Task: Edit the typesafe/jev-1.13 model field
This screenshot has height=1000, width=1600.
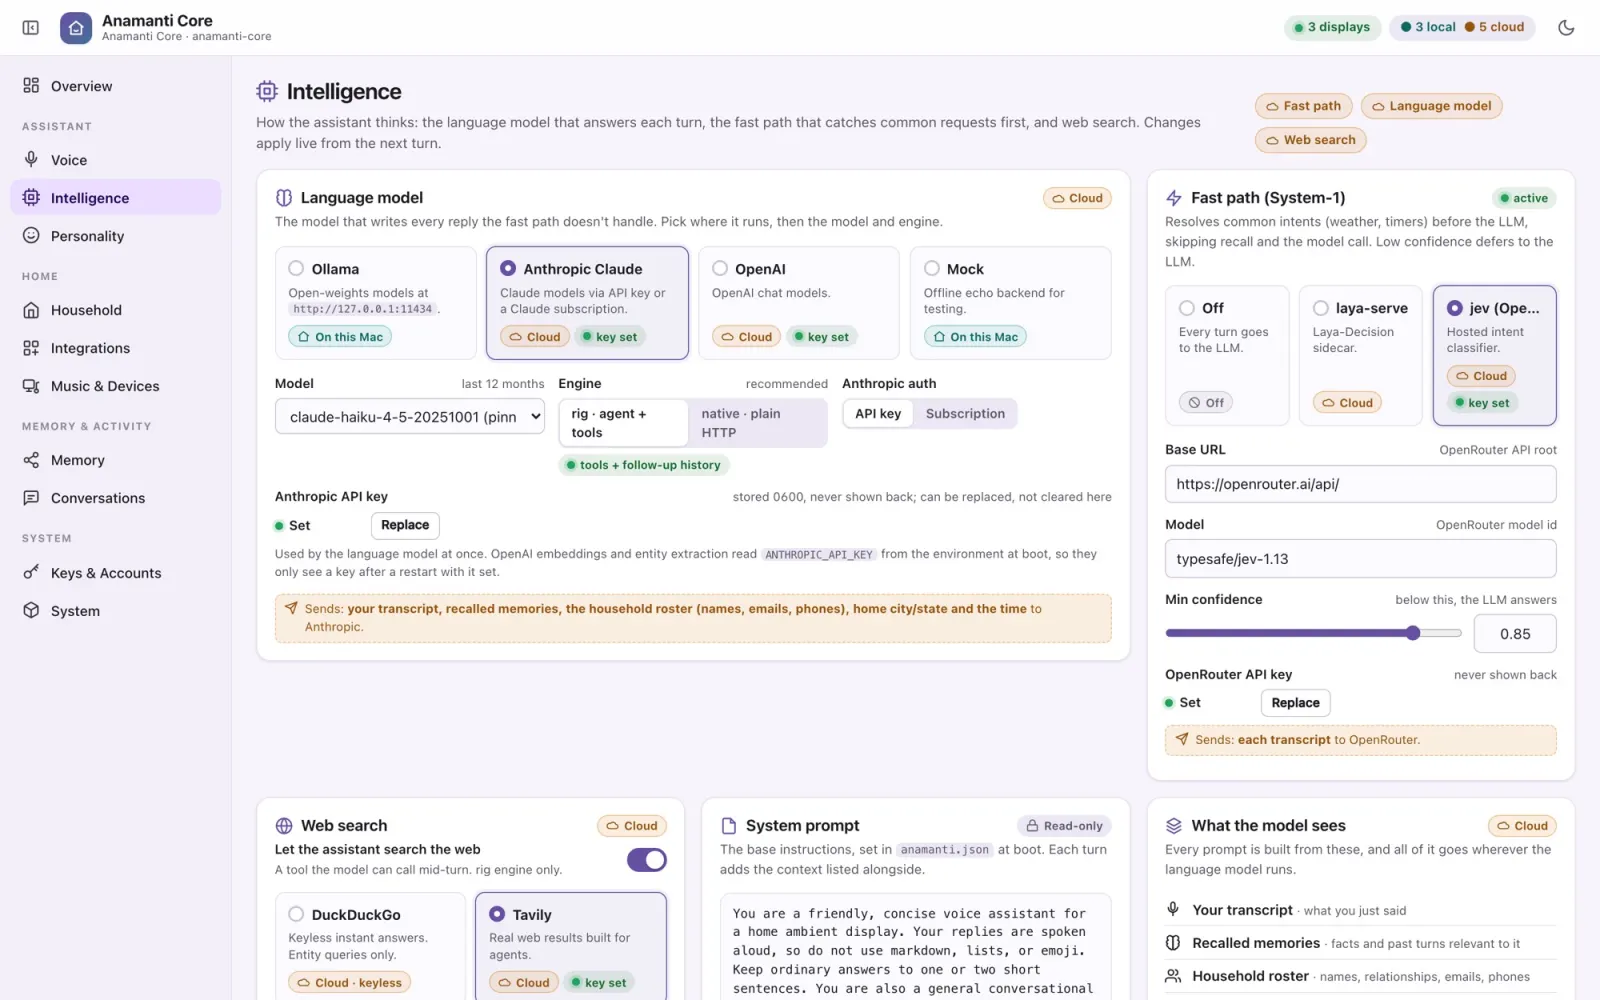Action: coord(1360,559)
